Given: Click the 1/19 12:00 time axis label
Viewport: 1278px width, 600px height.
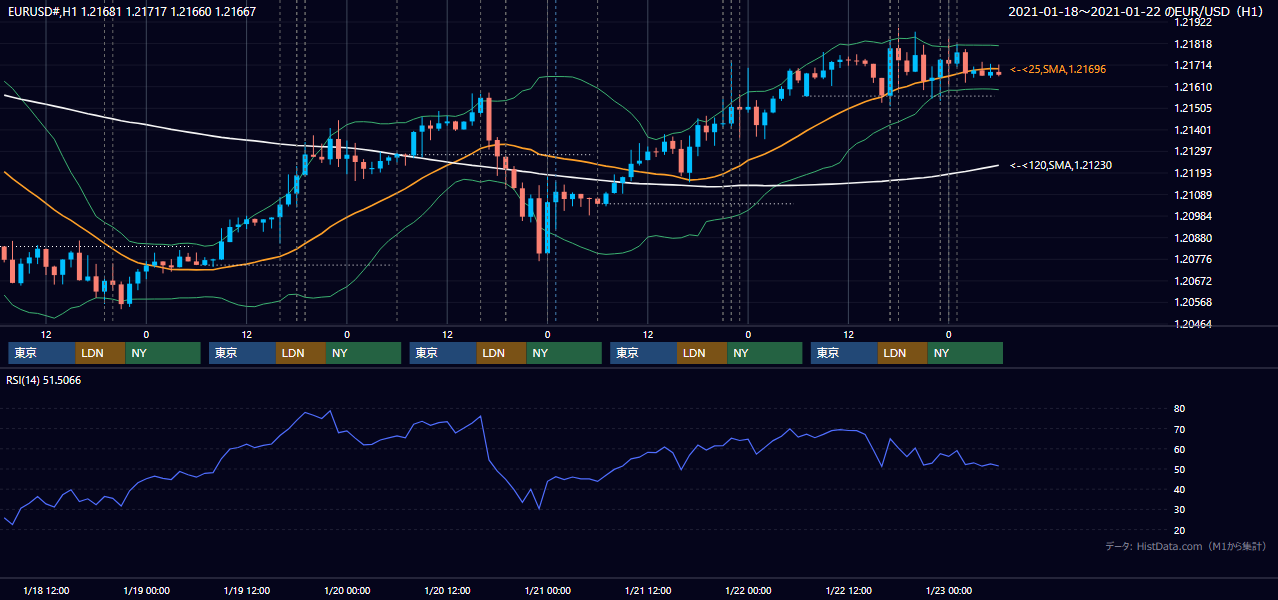Looking at the screenshot, I should 247,590.
